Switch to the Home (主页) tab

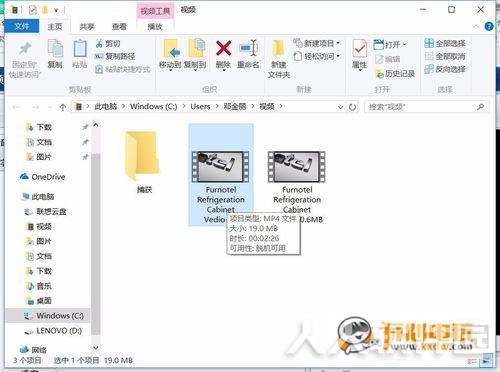click(x=55, y=26)
